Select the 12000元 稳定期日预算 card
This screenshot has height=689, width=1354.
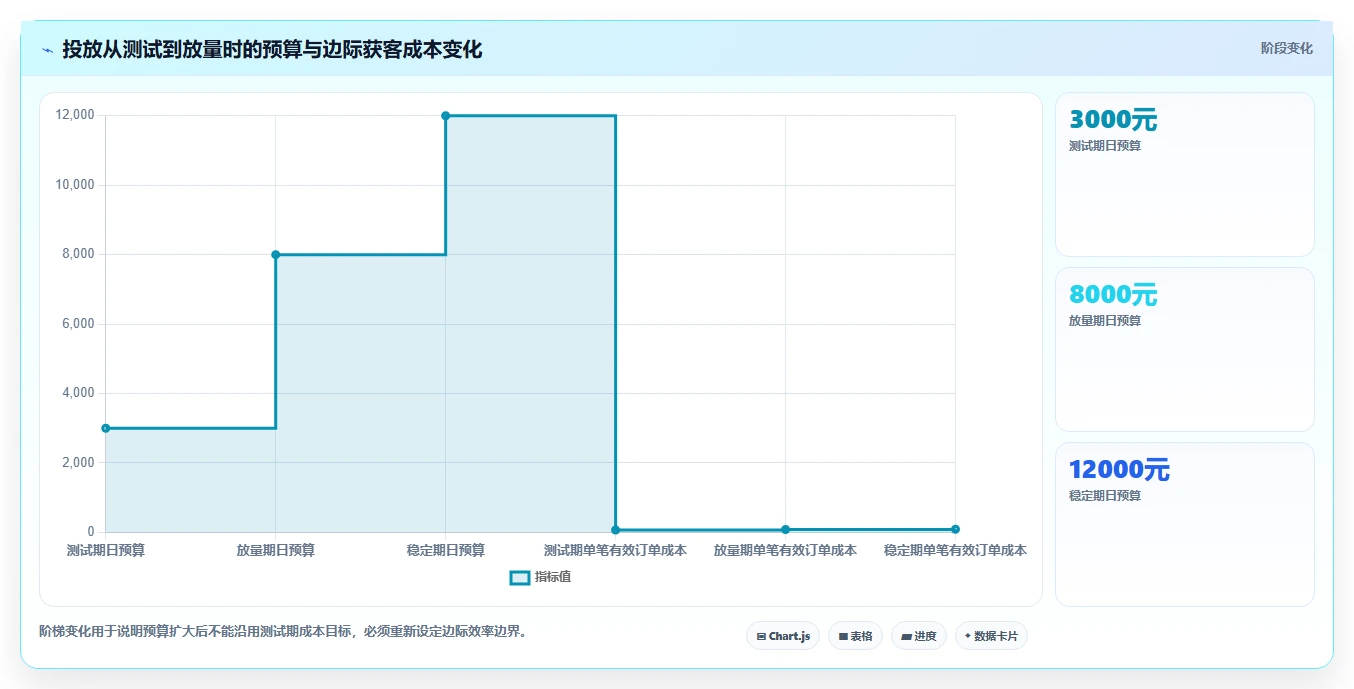tap(1185, 524)
